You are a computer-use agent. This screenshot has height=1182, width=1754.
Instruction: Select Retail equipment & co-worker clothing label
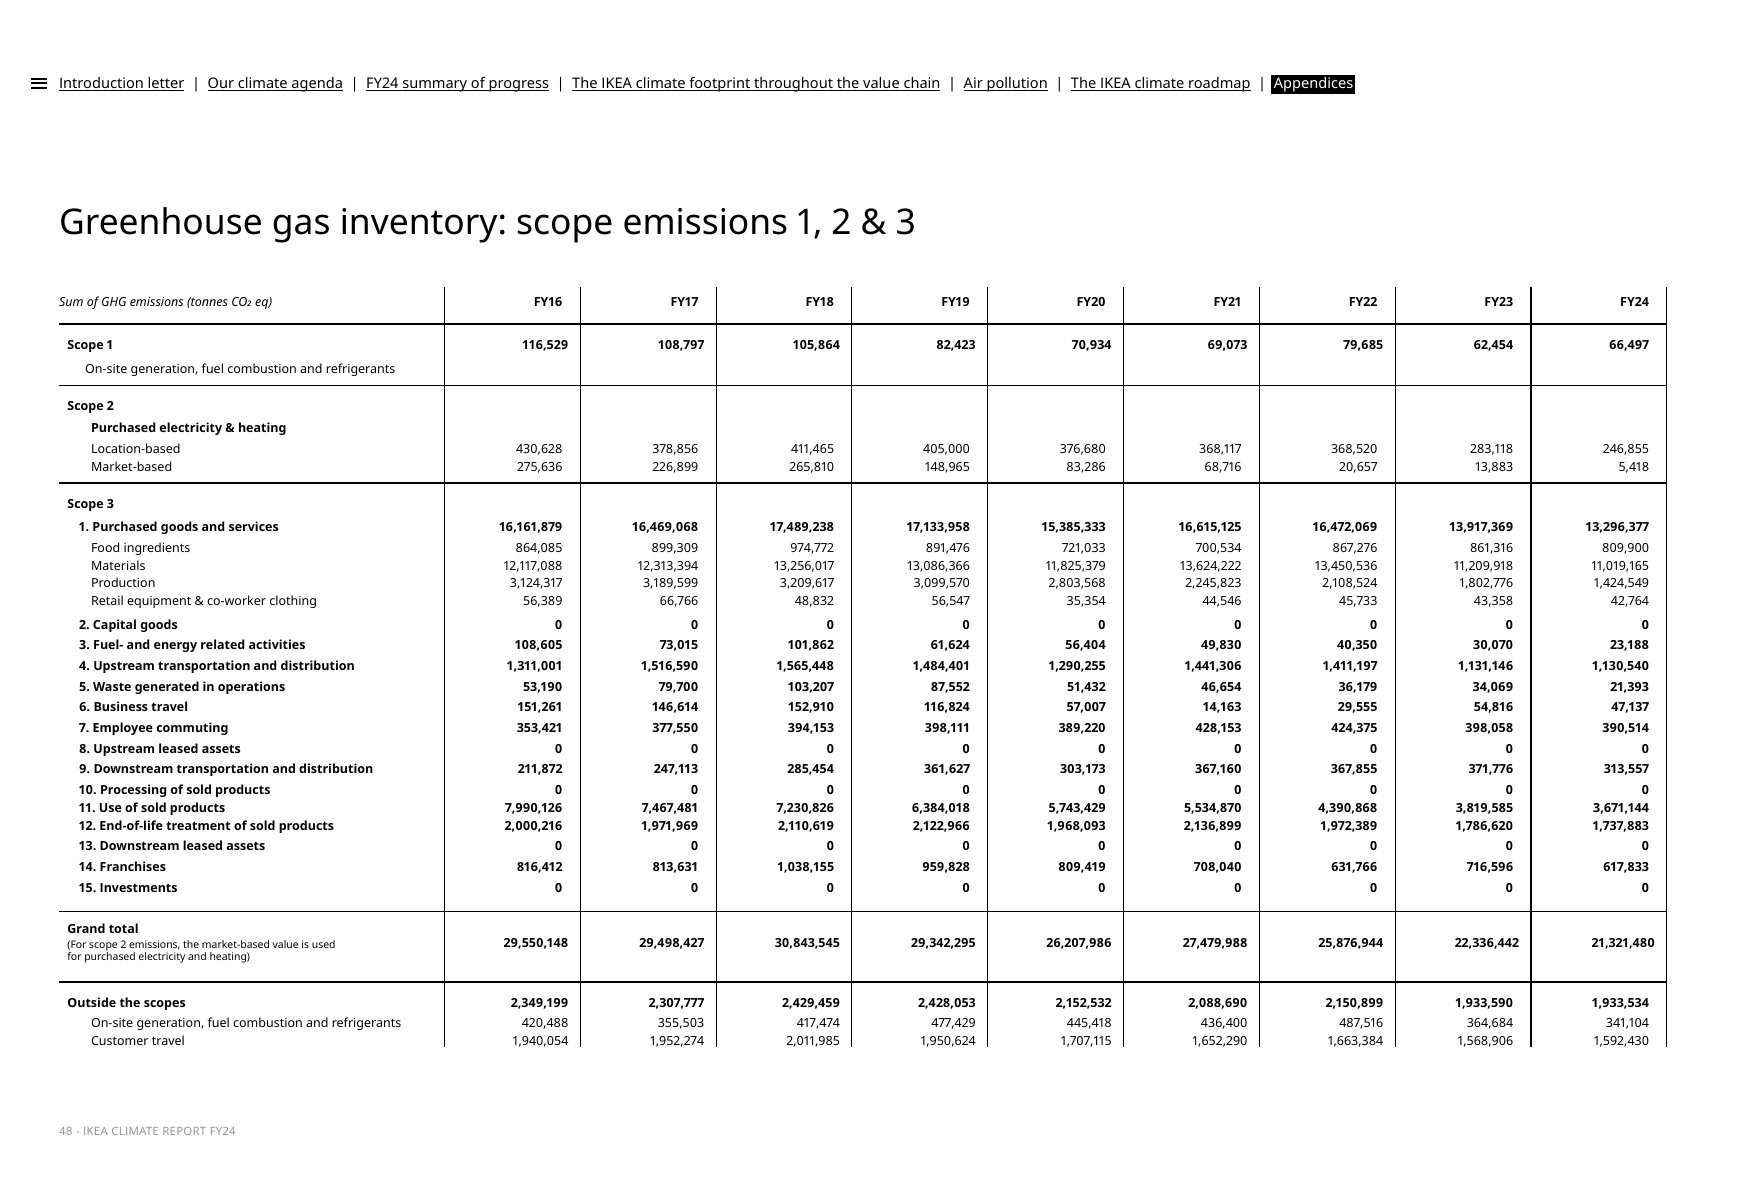[204, 601]
